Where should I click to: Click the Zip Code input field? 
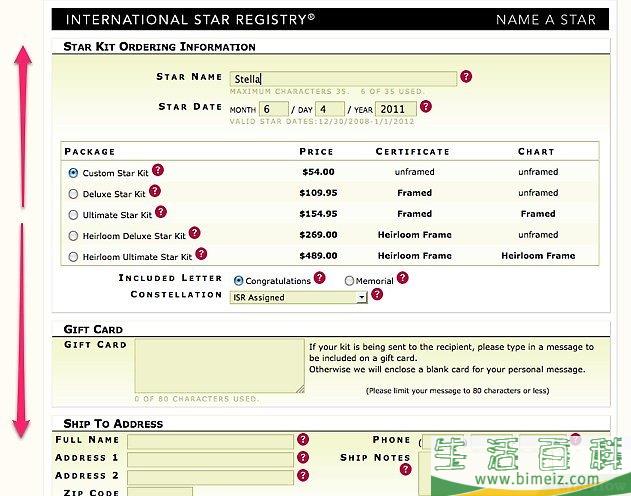point(160,492)
